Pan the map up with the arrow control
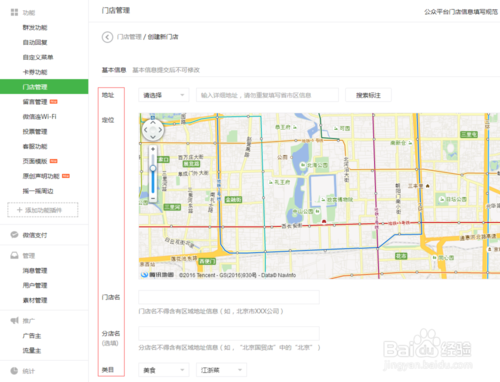Image resolution: width=500 pixels, height=382 pixels. click(x=153, y=123)
